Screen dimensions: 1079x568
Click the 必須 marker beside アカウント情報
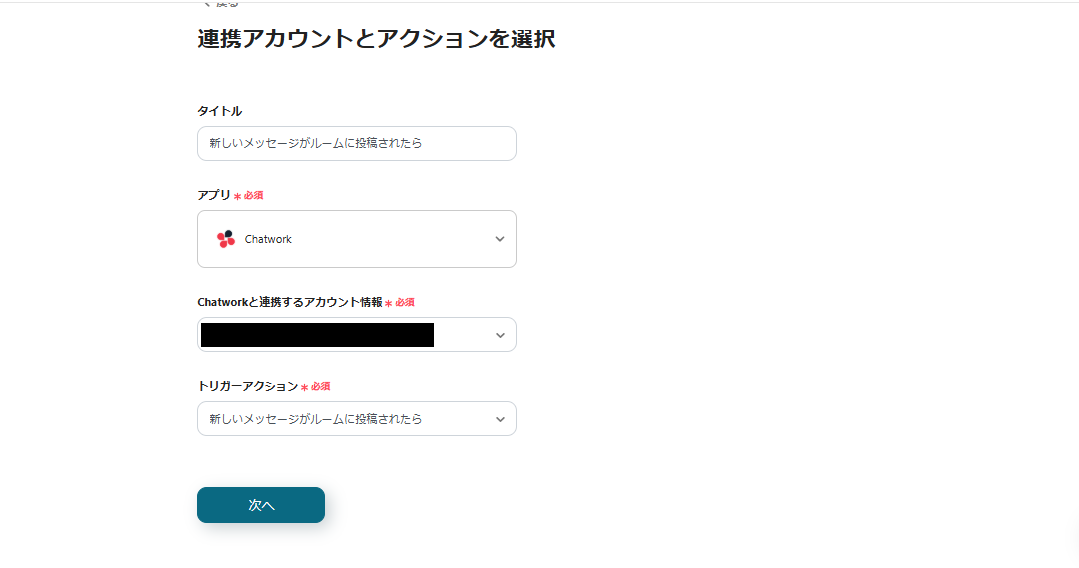point(405,302)
